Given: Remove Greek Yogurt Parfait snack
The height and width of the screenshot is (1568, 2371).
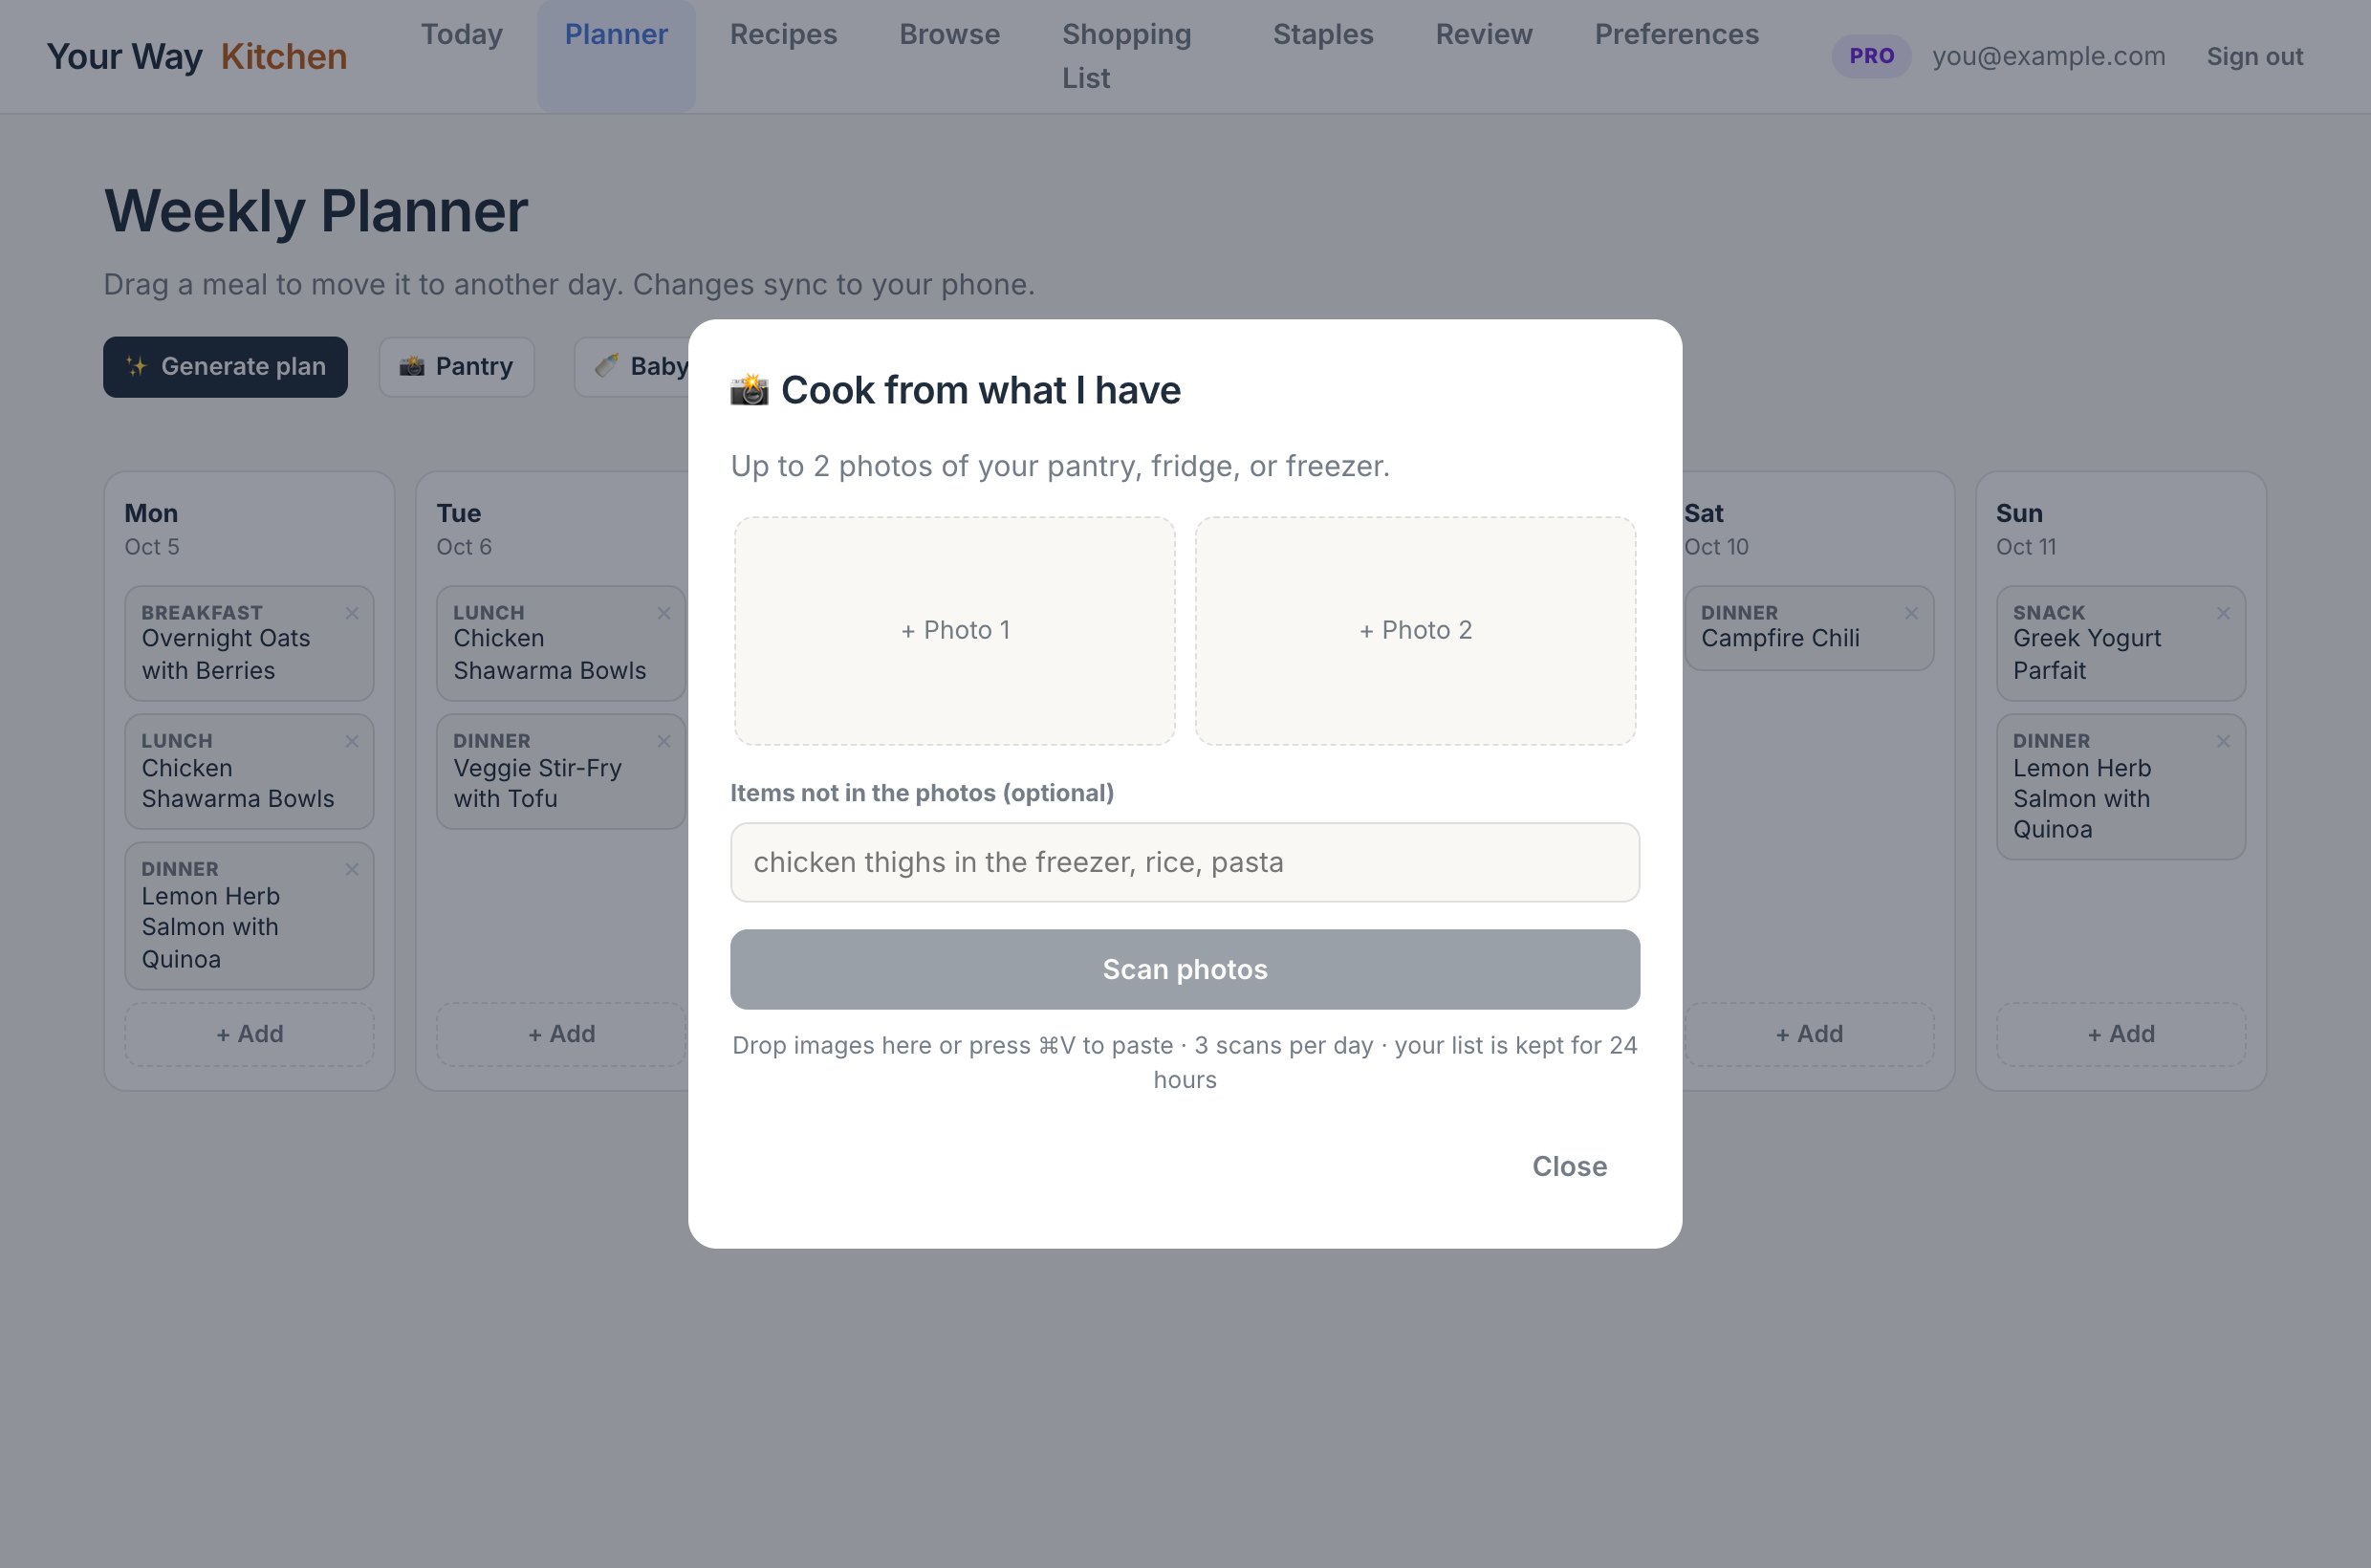Looking at the screenshot, I should point(2224,613).
